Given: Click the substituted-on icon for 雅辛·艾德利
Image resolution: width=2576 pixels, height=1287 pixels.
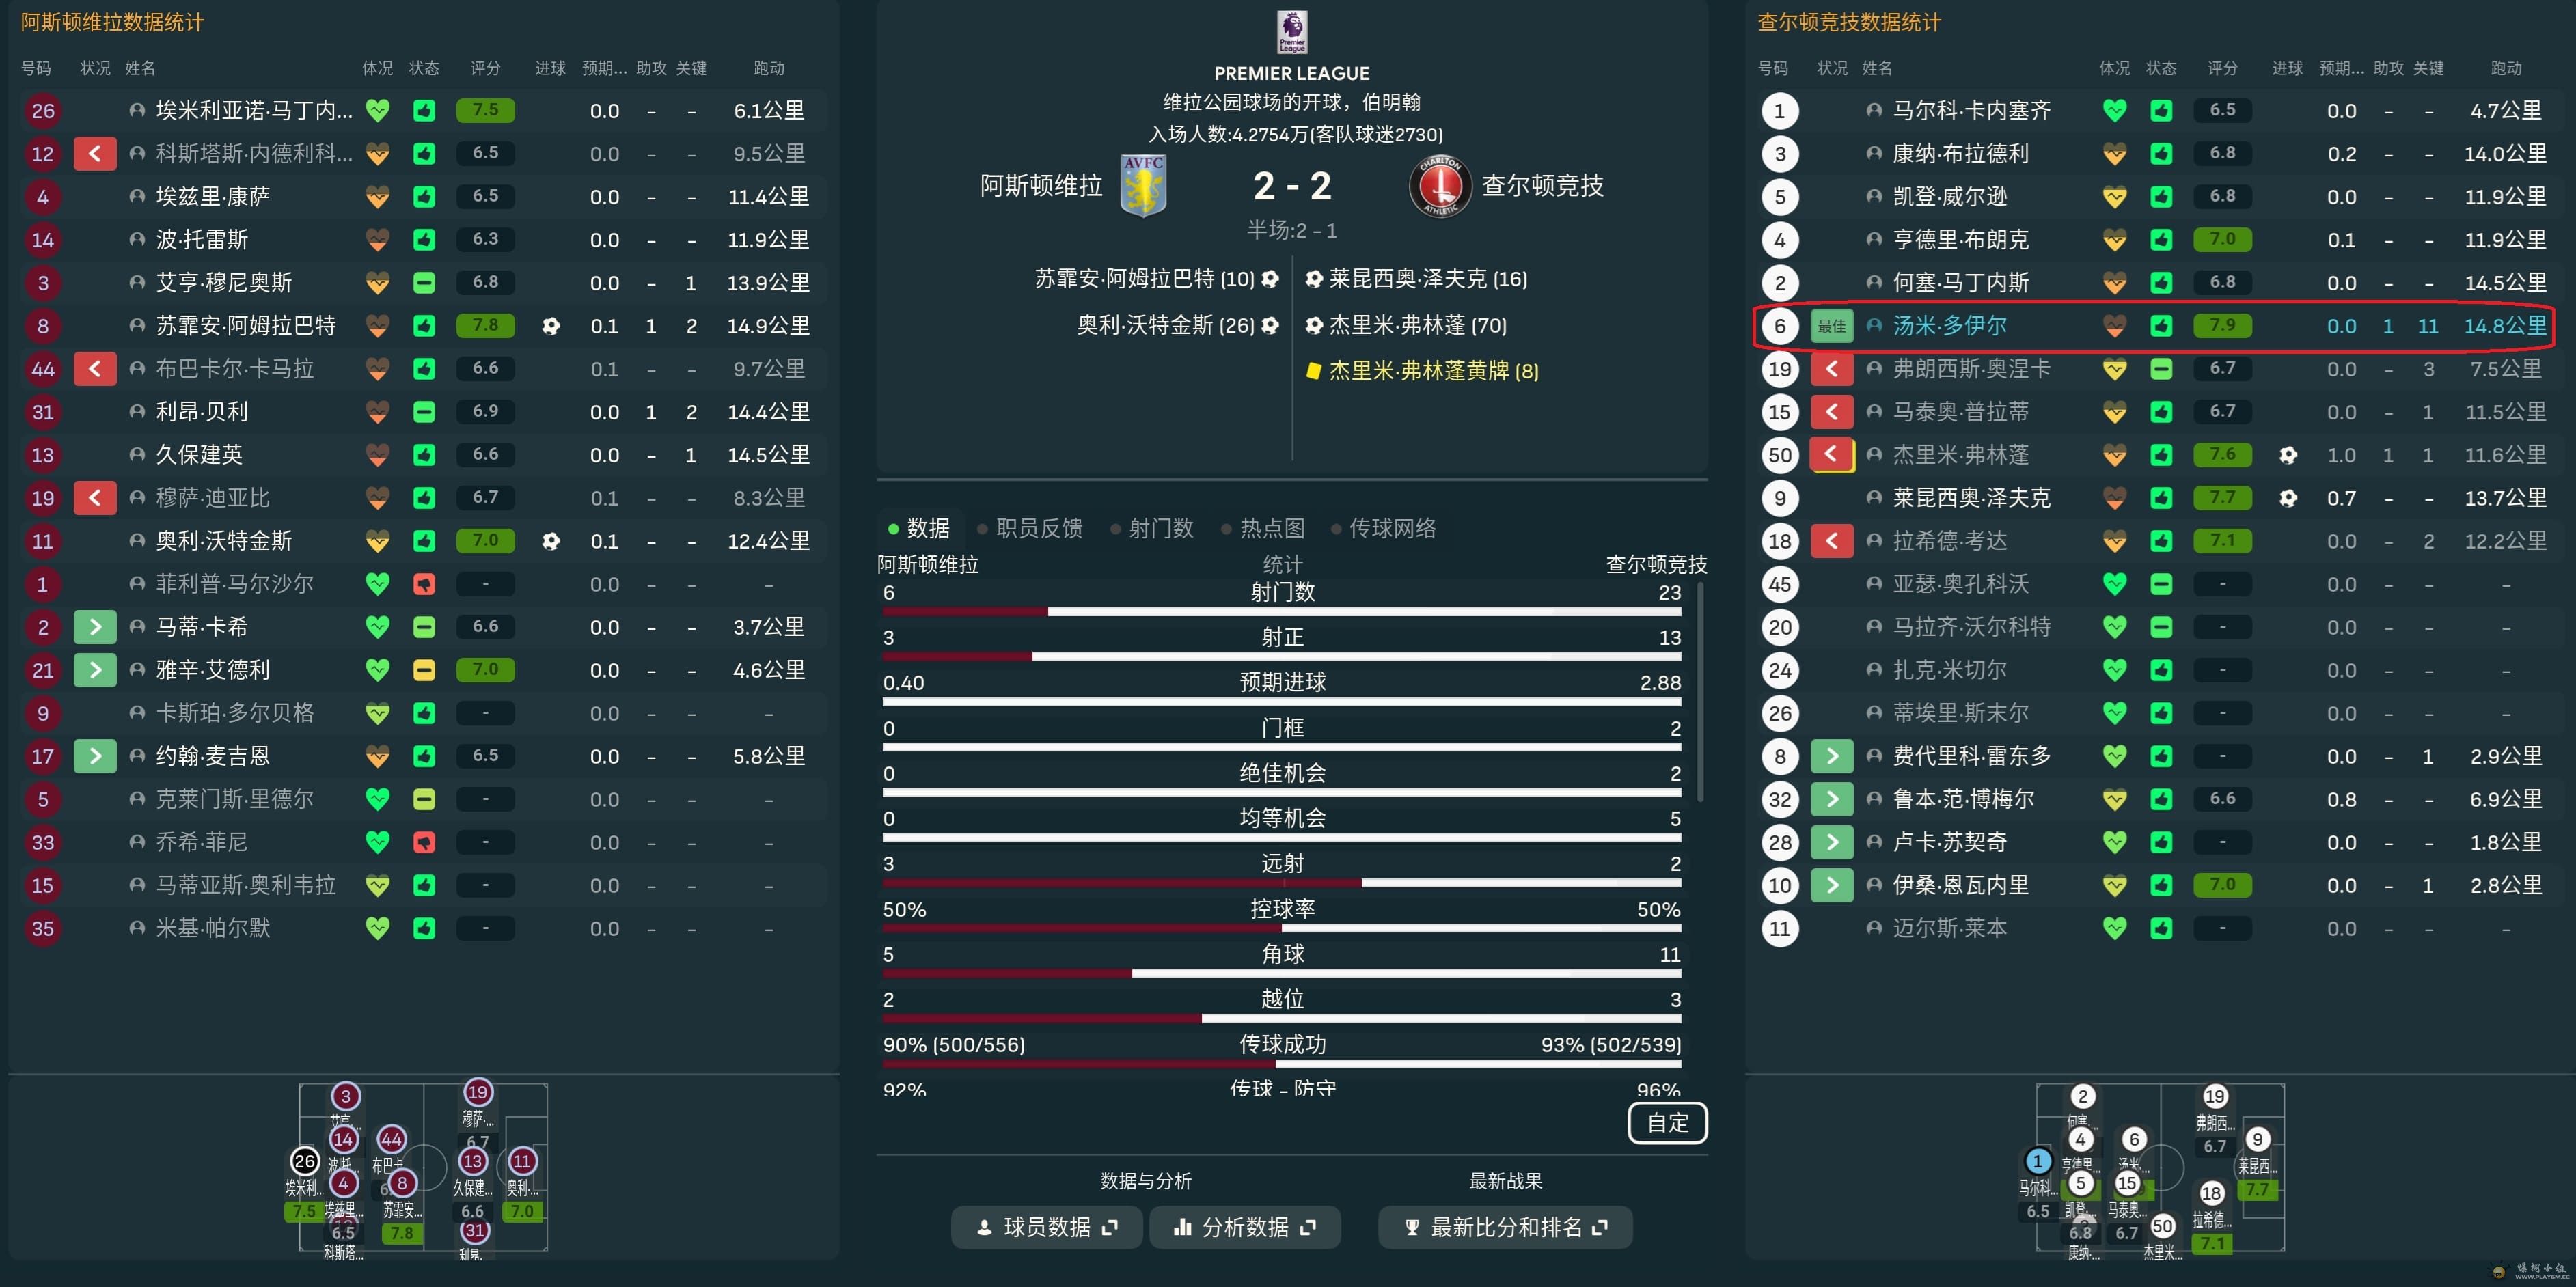Looking at the screenshot, I should tap(95, 670).
